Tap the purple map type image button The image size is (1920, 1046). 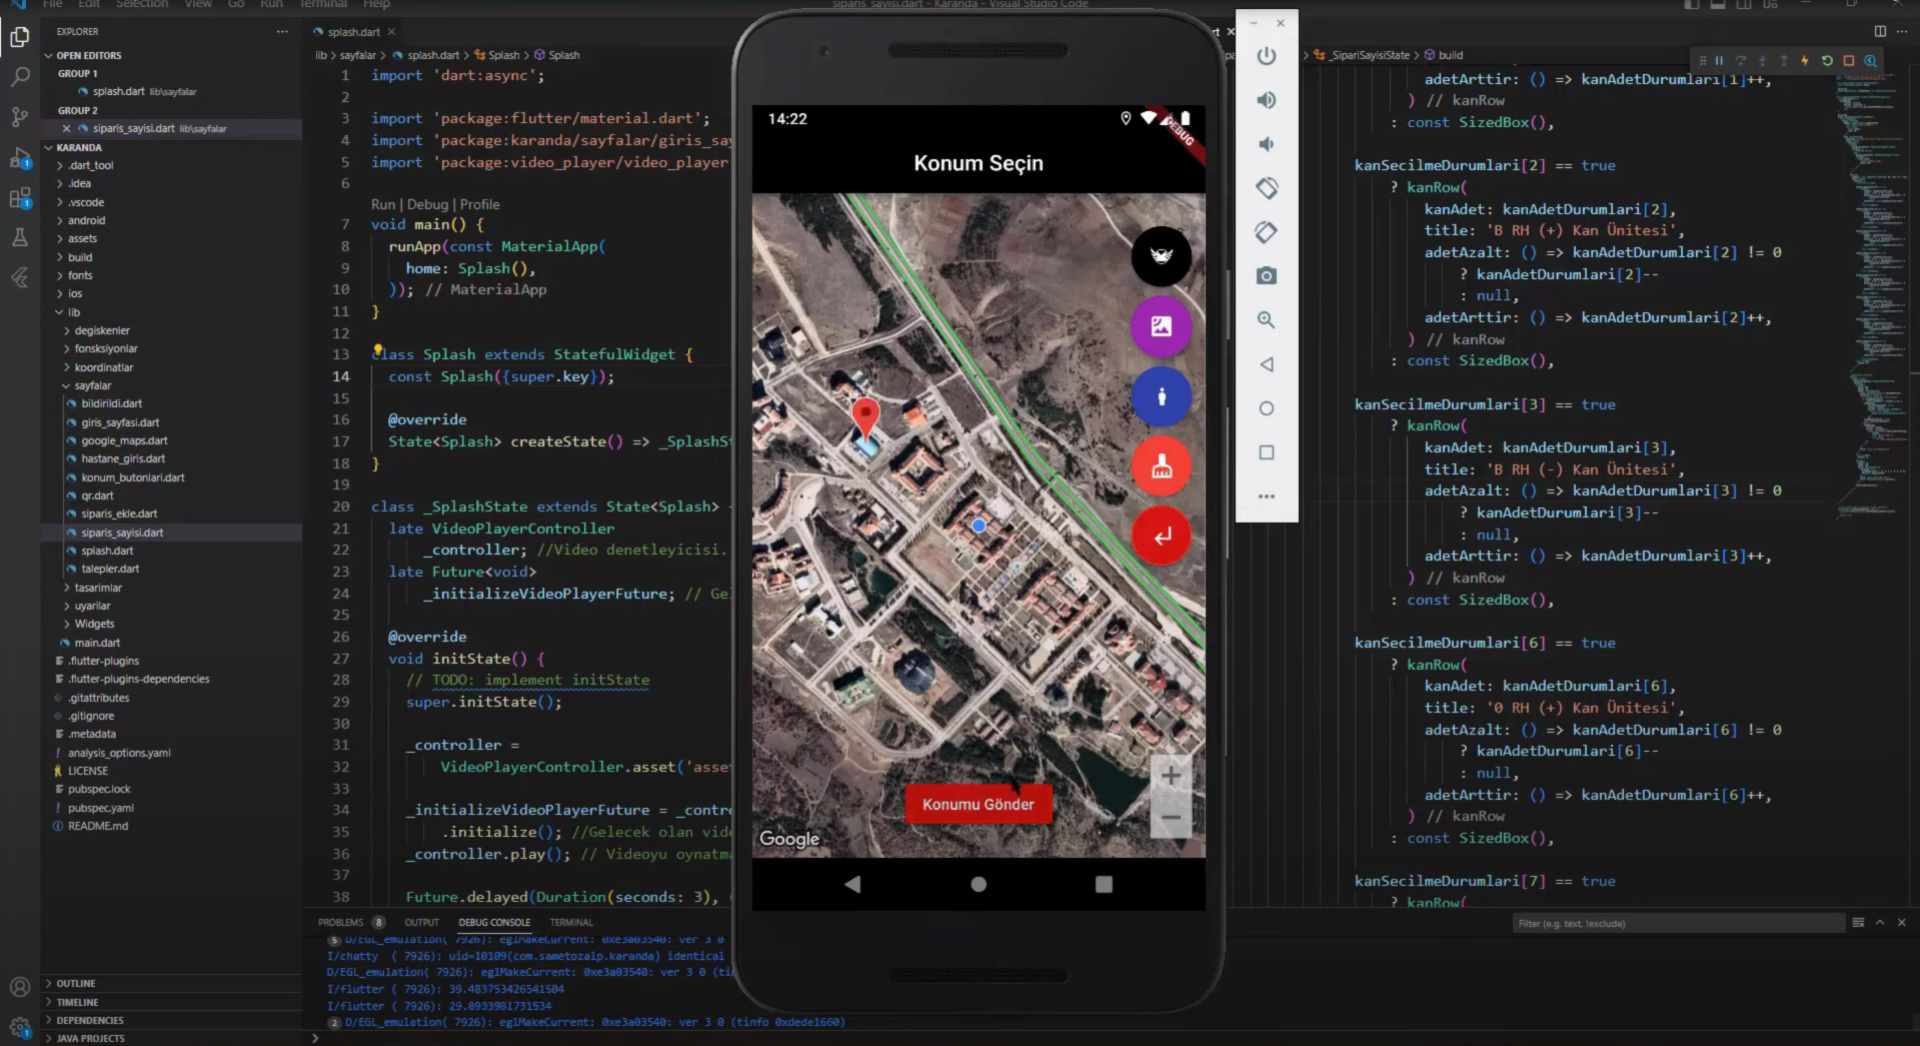tap(1160, 327)
